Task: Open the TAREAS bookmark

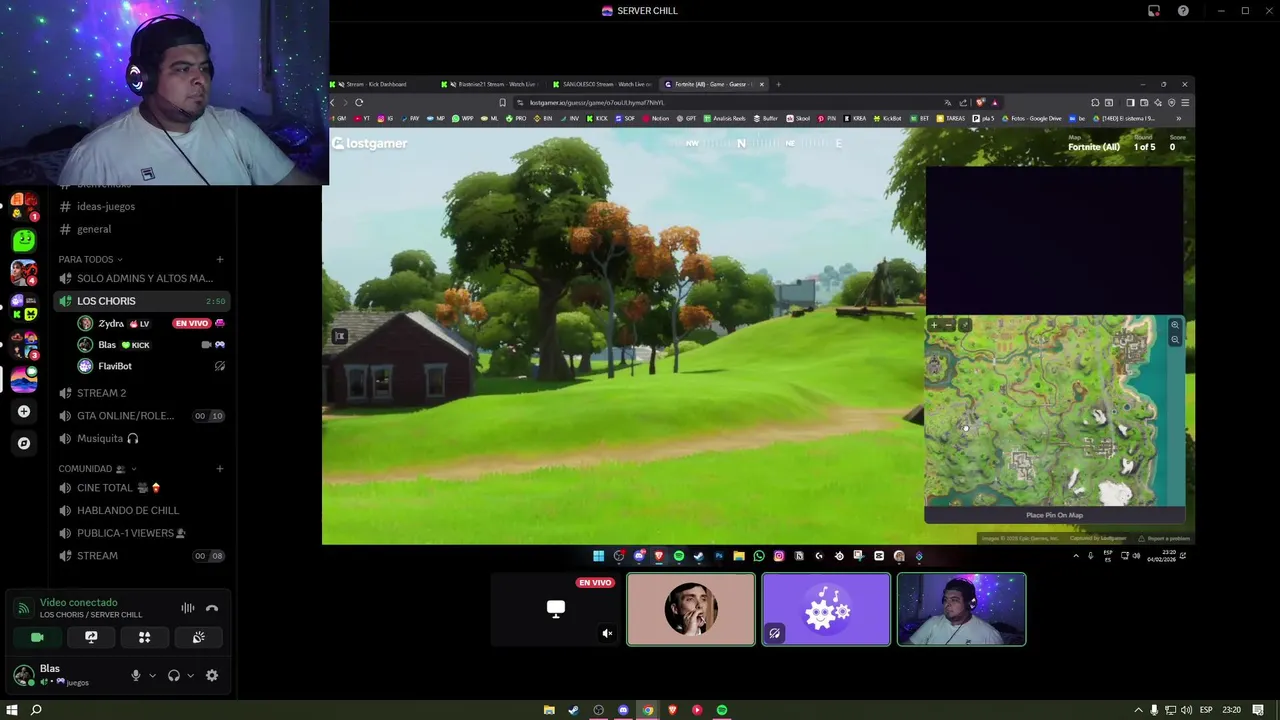Action: point(951,118)
